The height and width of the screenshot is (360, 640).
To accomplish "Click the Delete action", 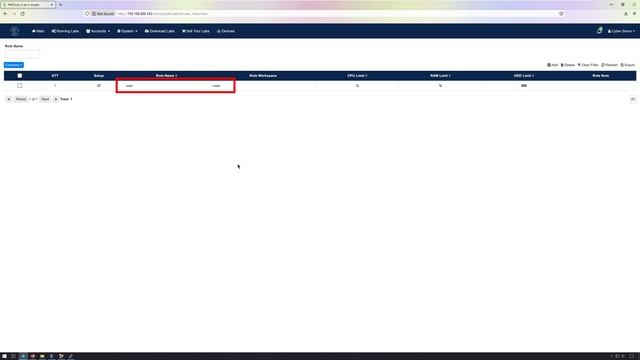I will click(x=568, y=65).
